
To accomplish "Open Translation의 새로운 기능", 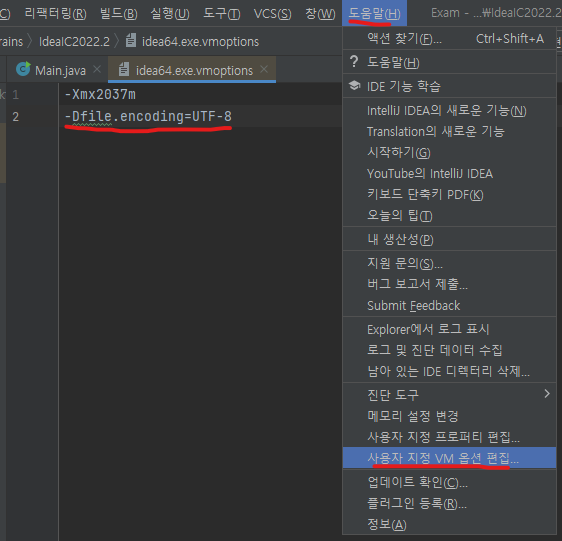I will pyautogui.click(x=449, y=132).
